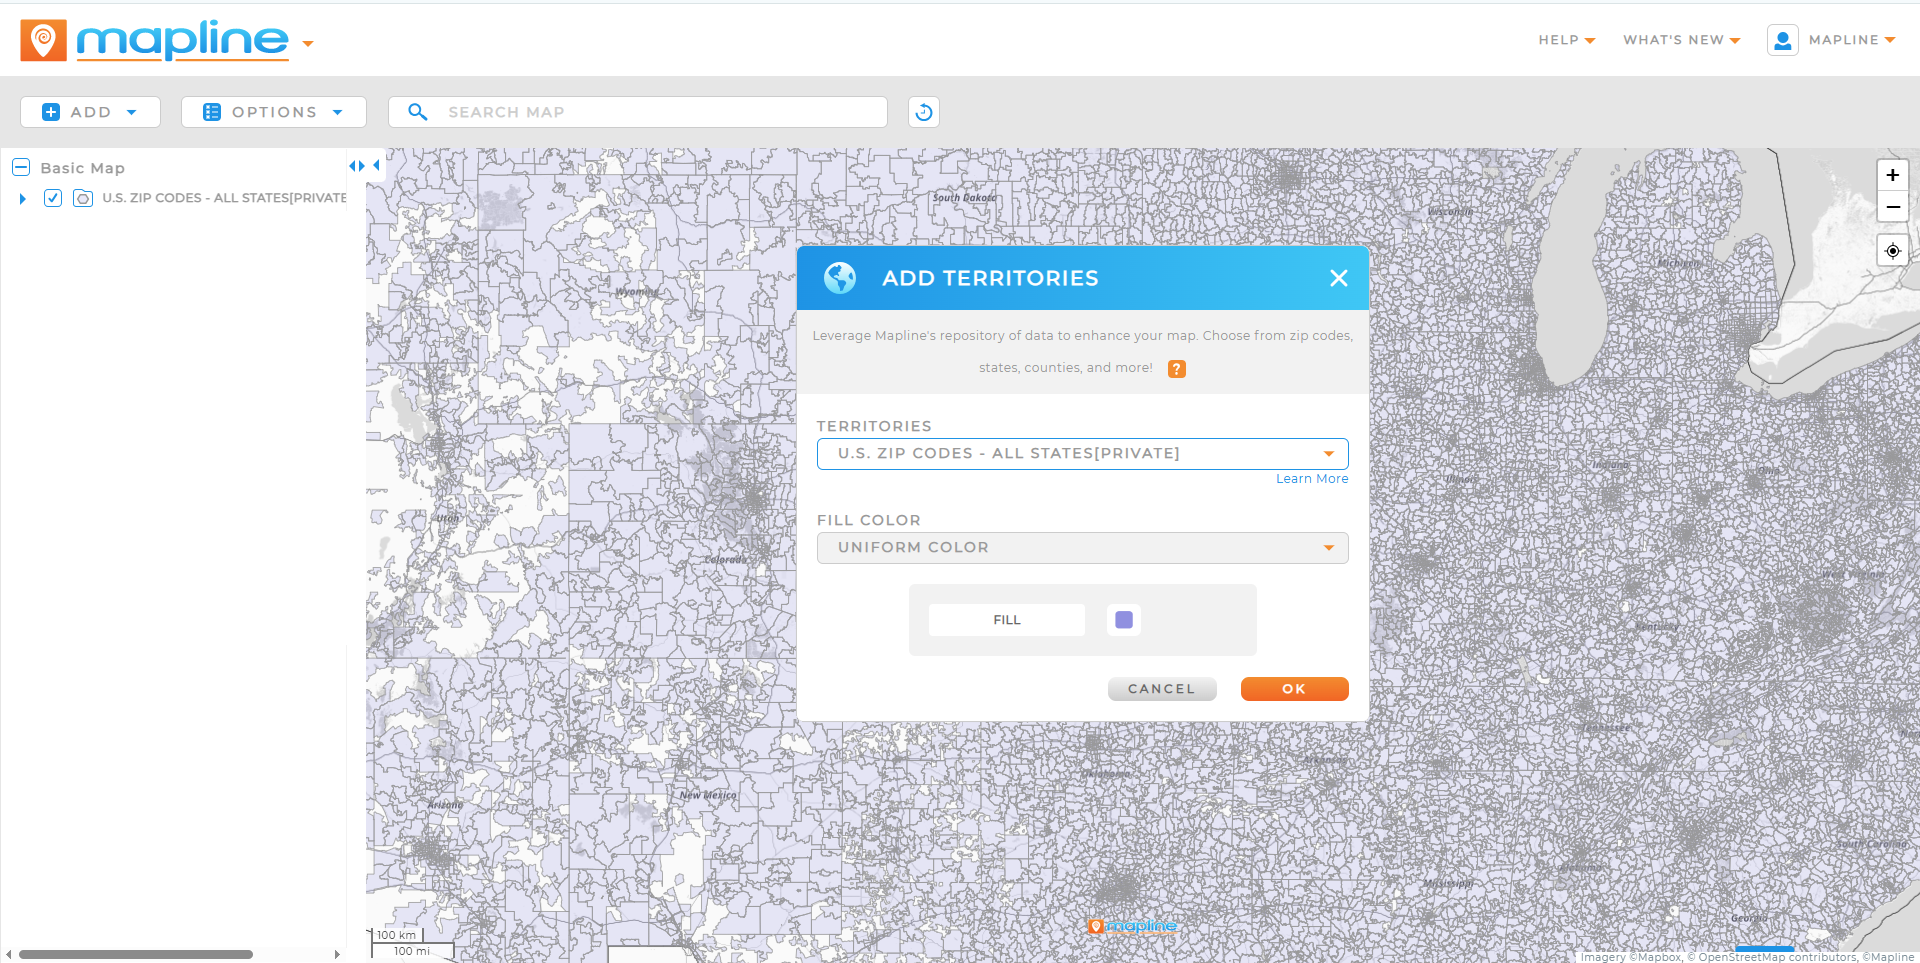
Task: Zoom in on the map
Action: (x=1892, y=175)
